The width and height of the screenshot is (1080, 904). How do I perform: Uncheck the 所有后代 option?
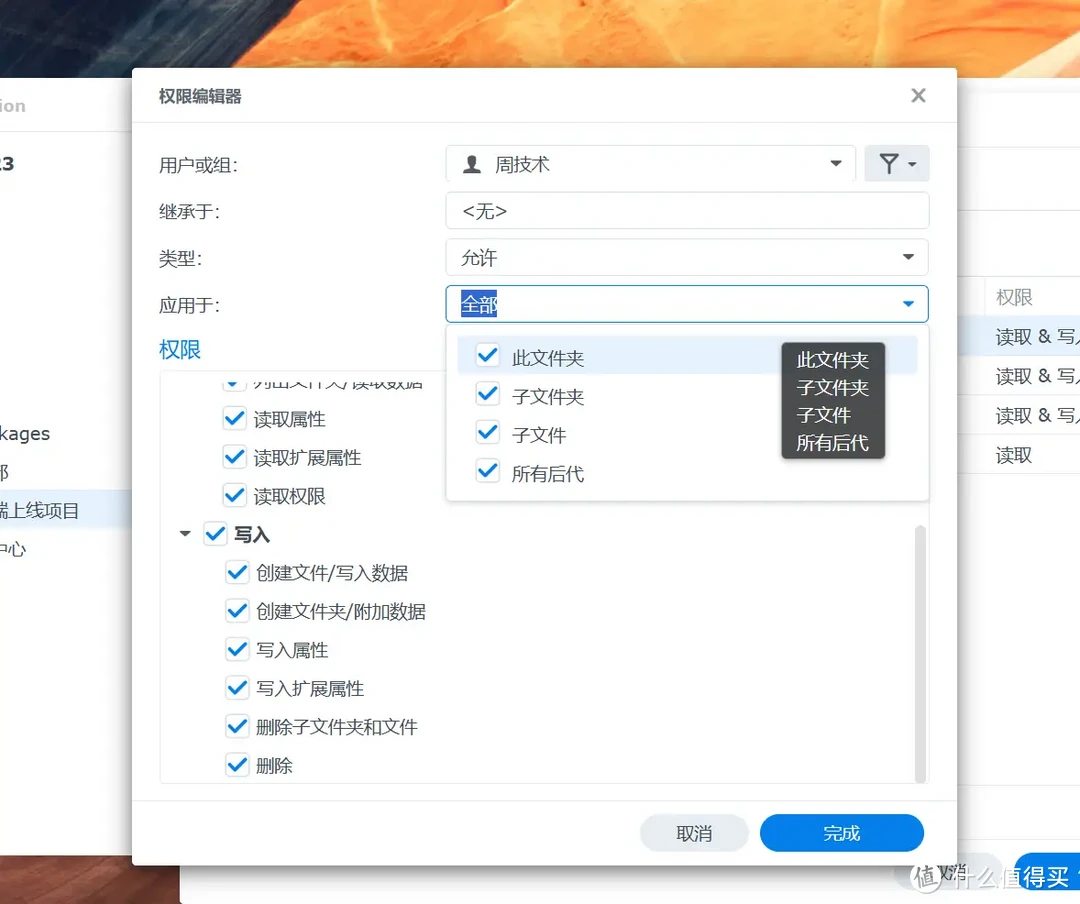pyautogui.click(x=487, y=472)
